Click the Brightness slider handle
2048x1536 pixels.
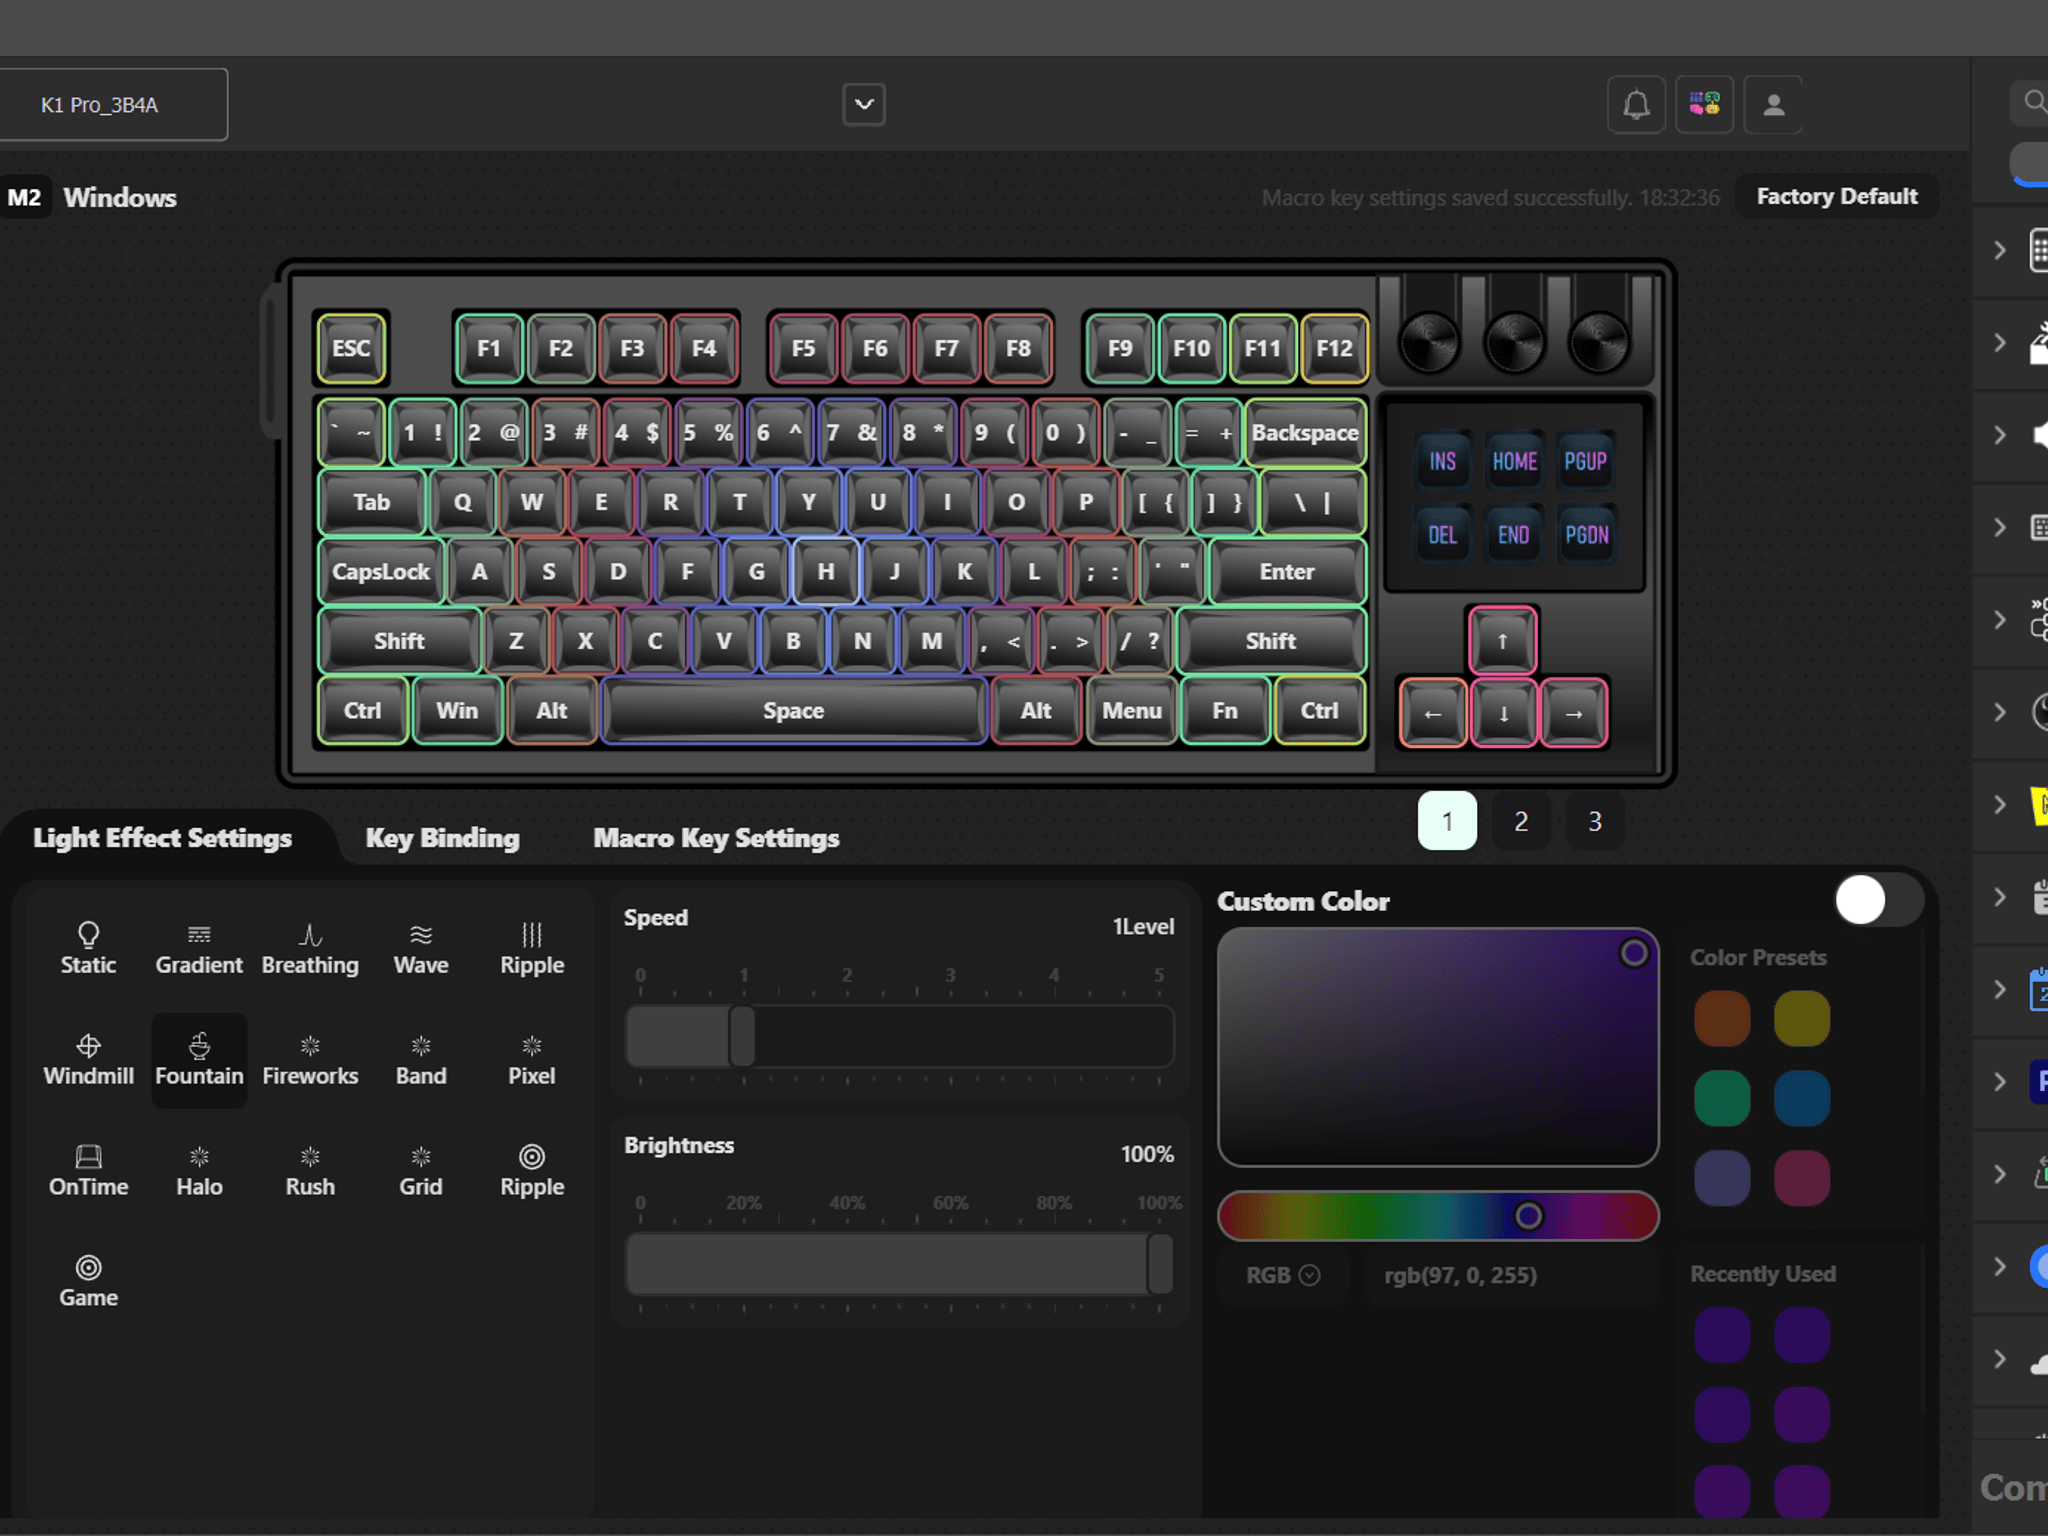[x=1160, y=1264]
